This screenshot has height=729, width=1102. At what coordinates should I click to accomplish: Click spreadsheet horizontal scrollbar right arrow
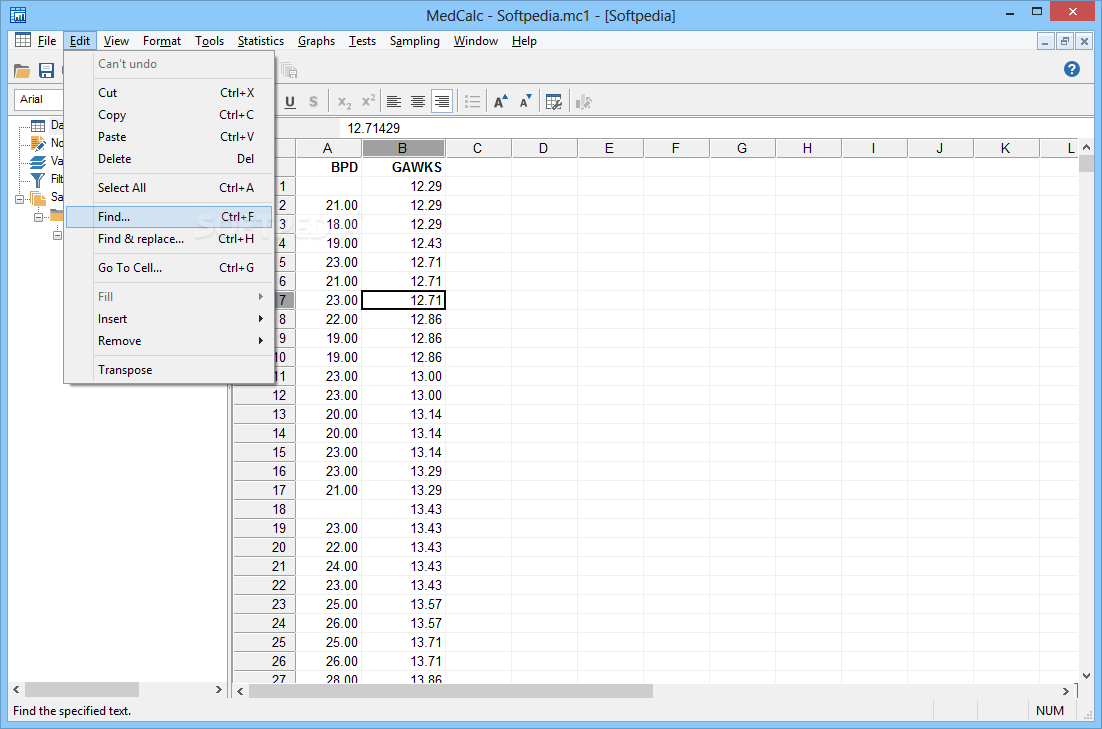click(x=1066, y=691)
